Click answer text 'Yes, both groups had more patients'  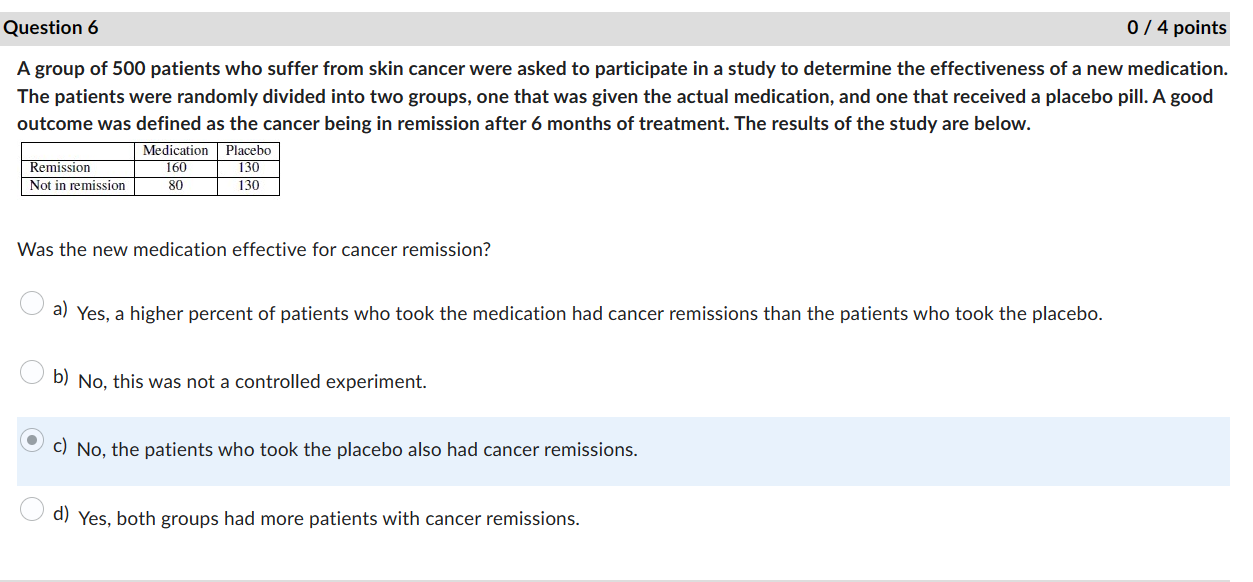click(329, 519)
